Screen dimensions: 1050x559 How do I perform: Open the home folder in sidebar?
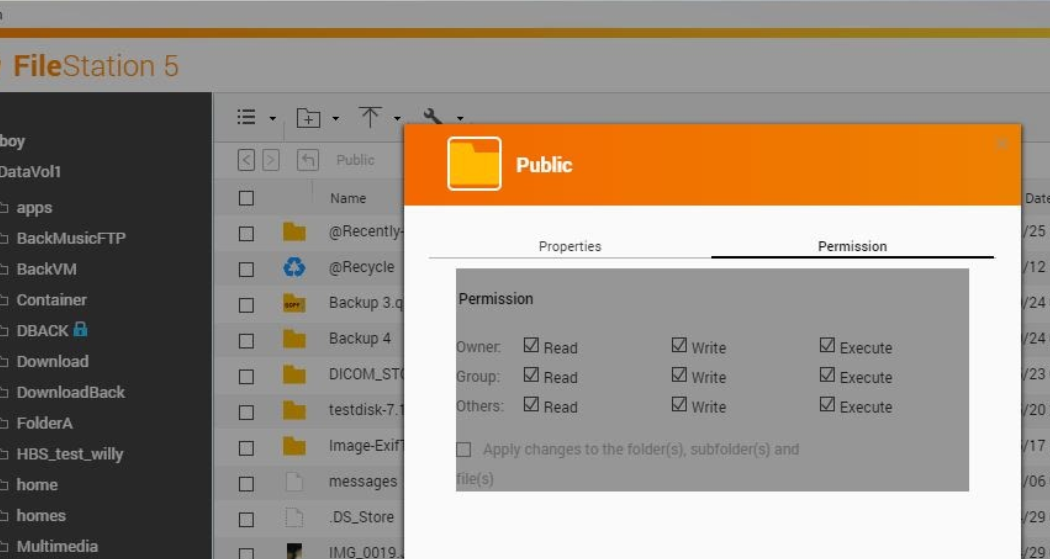click(37, 485)
